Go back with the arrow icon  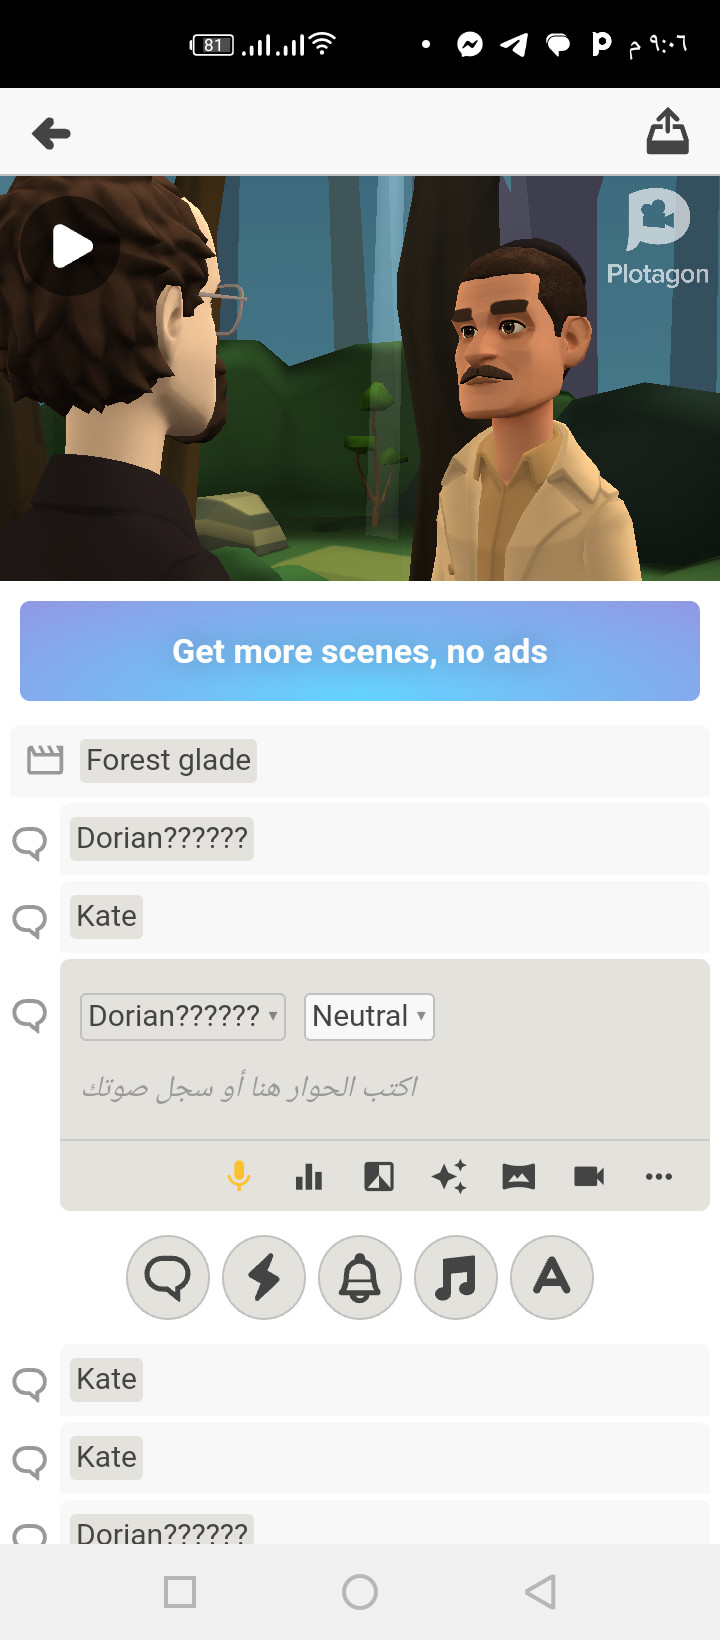click(x=51, y=133)
